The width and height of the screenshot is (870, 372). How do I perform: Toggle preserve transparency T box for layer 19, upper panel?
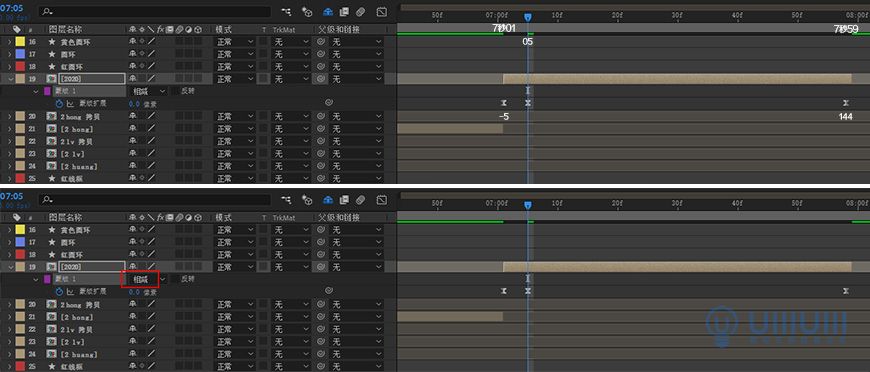click(264, 79)
